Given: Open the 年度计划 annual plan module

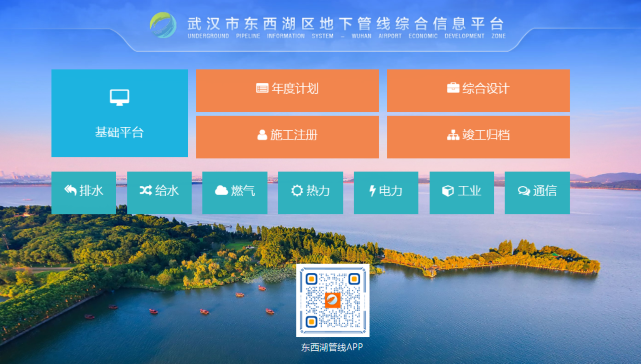Looking at the screenshot, I should (x=287, y=90).
